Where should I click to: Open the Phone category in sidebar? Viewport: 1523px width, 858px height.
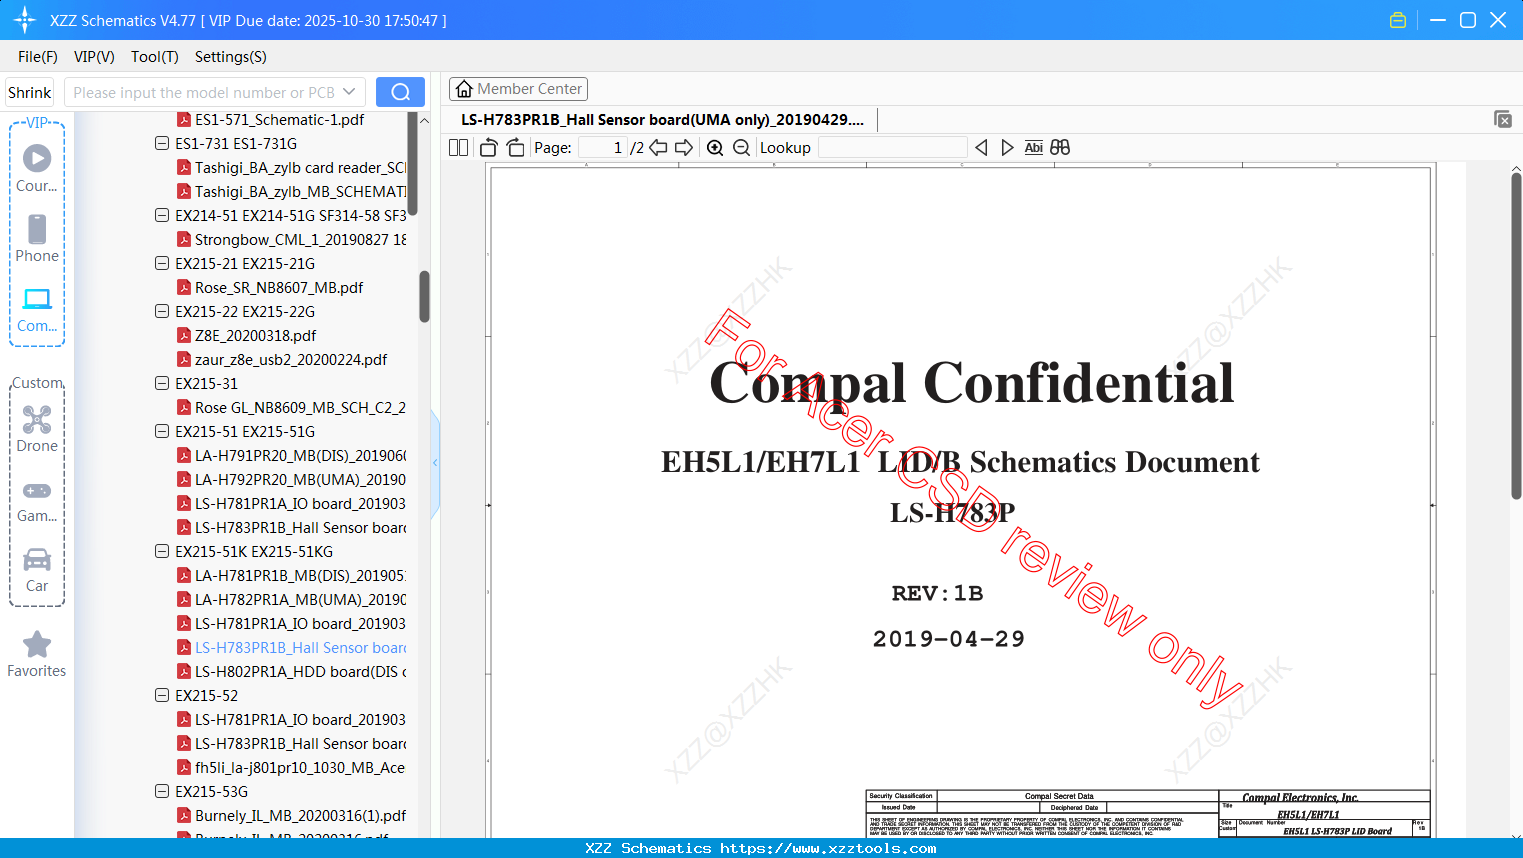pos(37,239)
